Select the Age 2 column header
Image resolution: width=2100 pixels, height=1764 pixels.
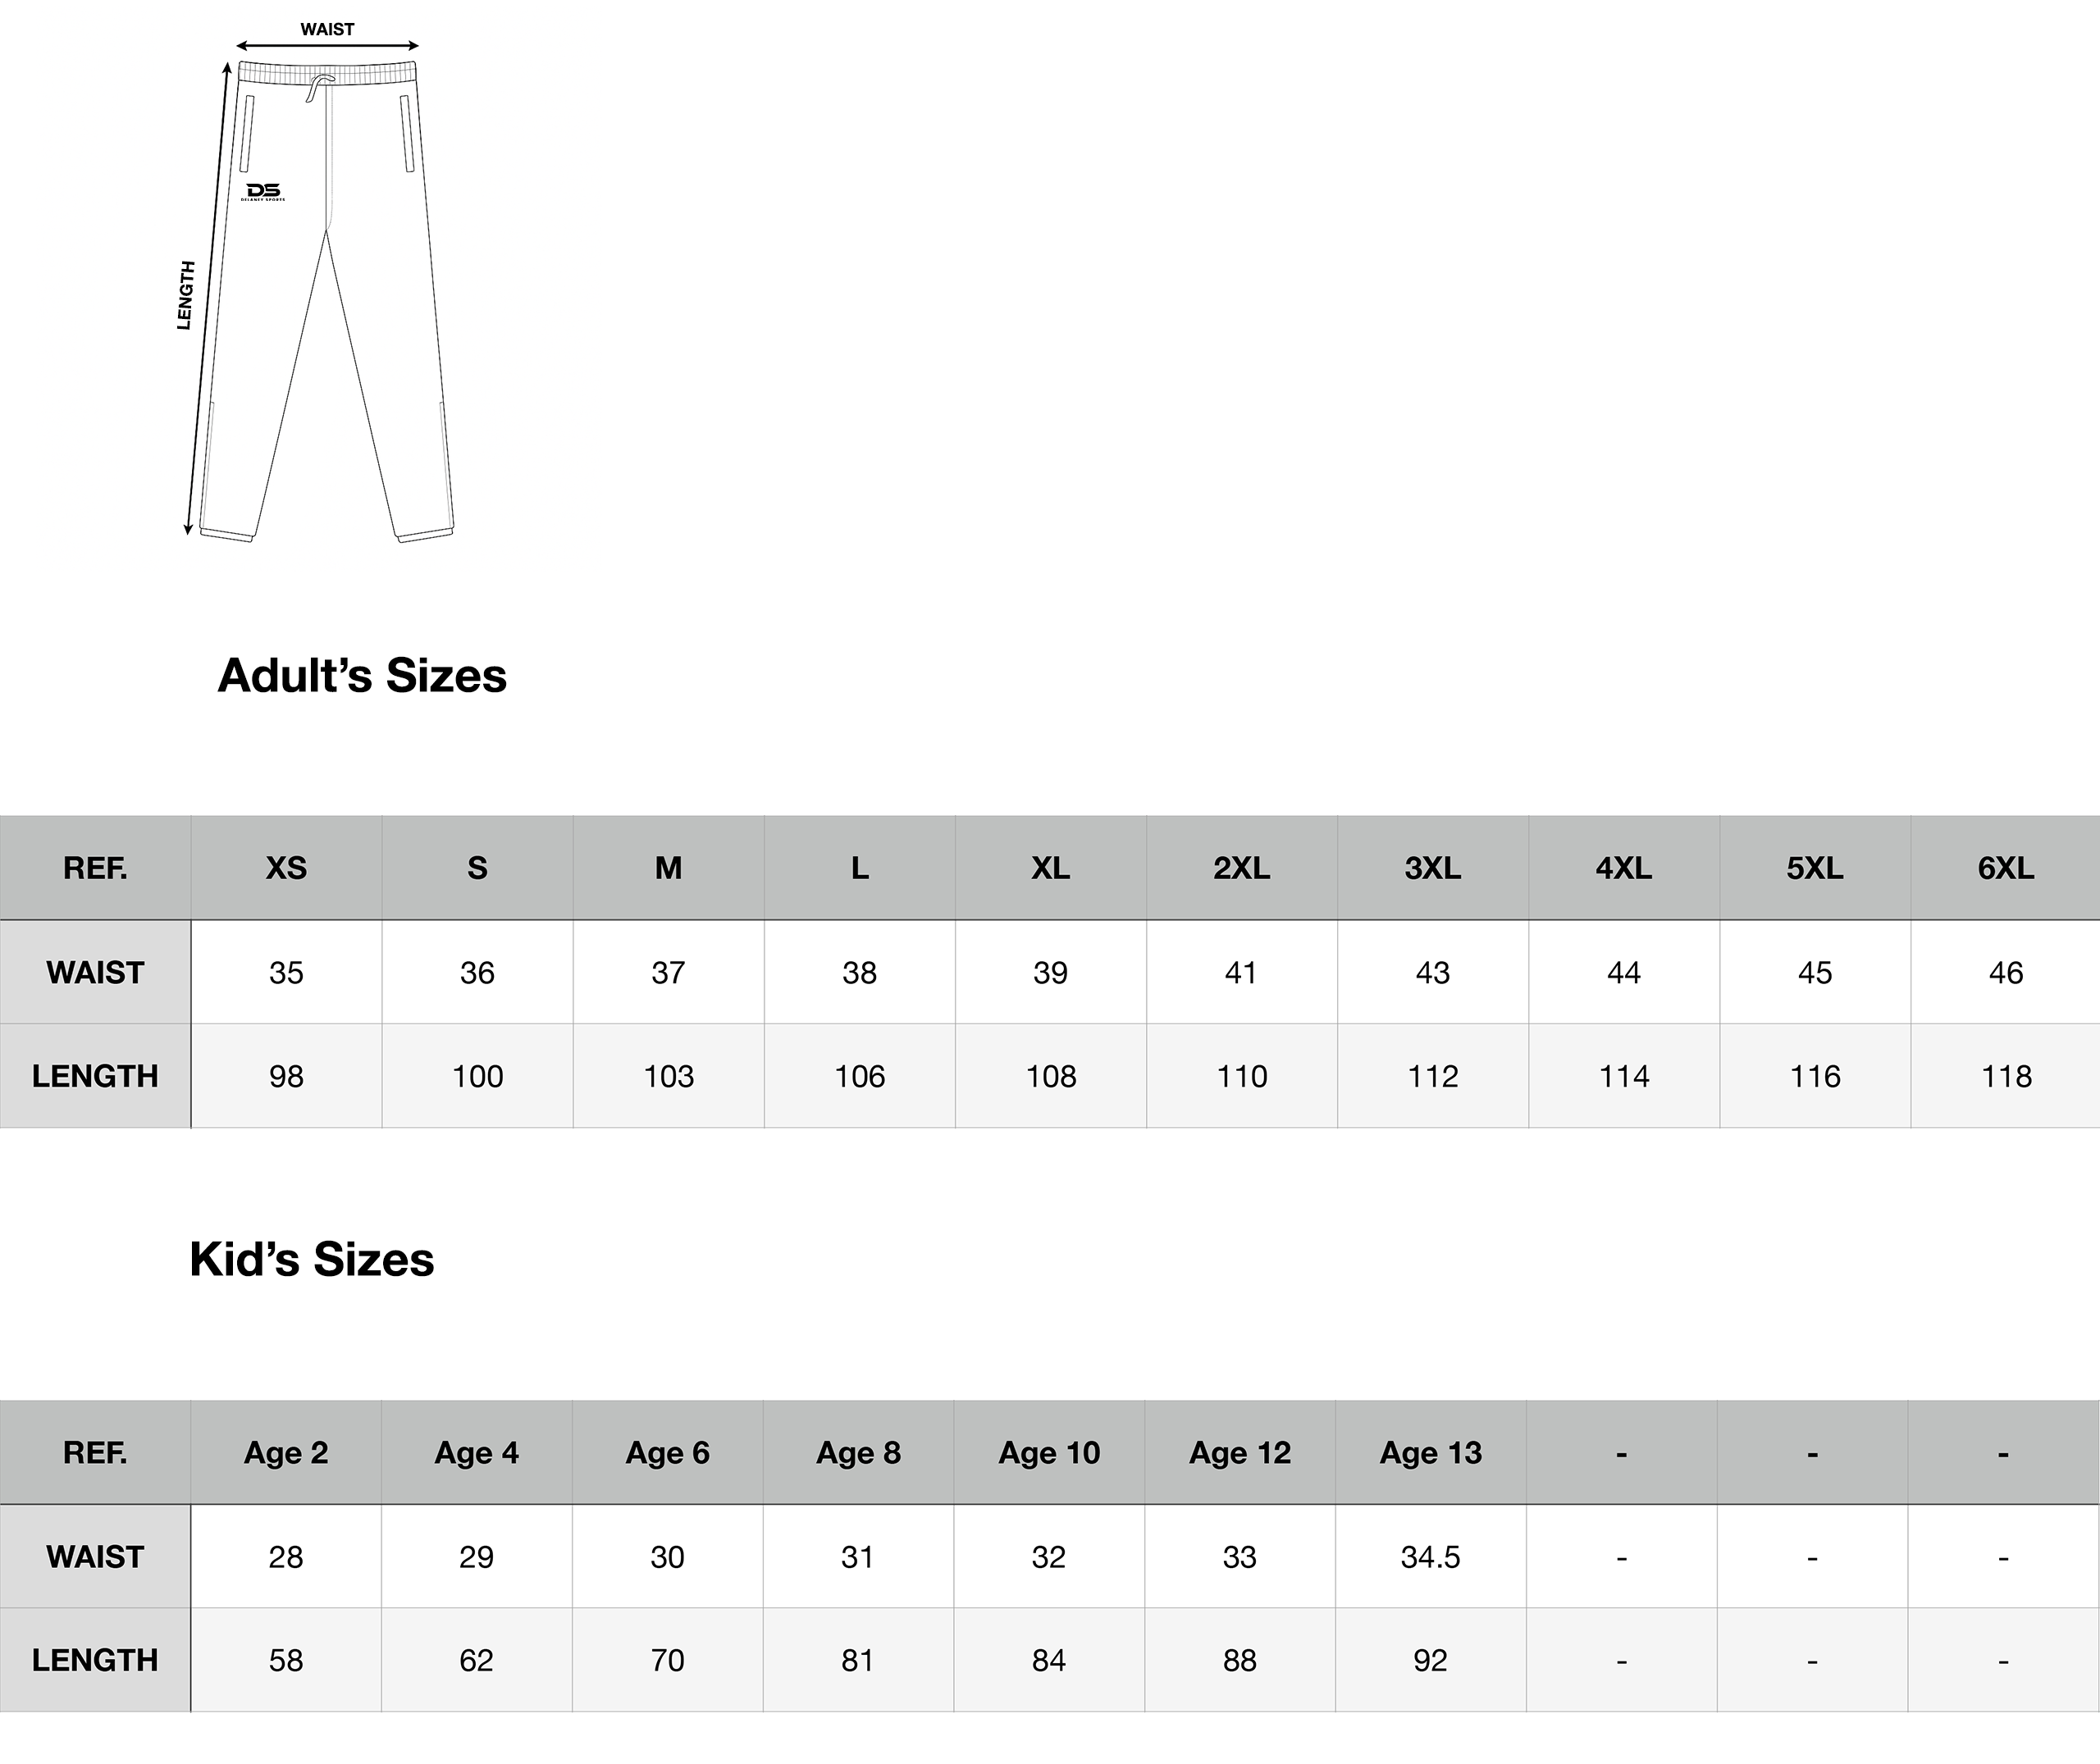point(286,1453)
